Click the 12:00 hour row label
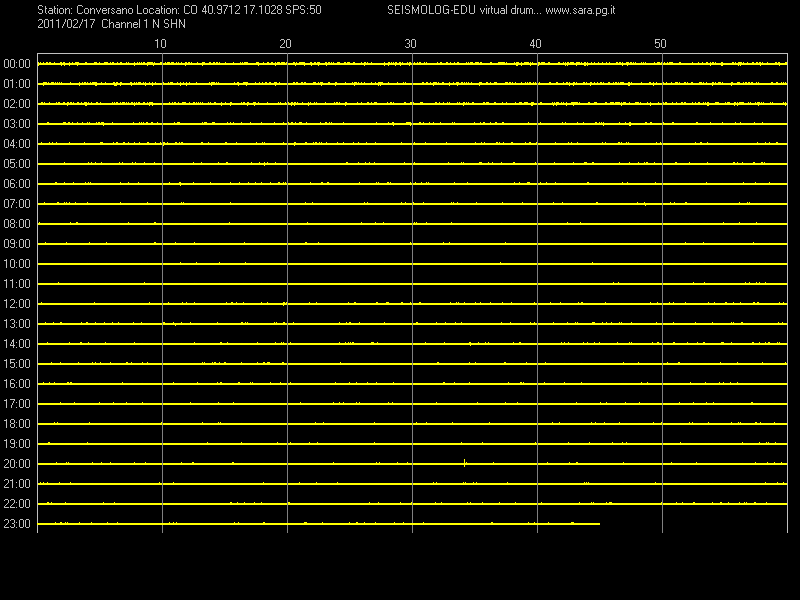 17,304
